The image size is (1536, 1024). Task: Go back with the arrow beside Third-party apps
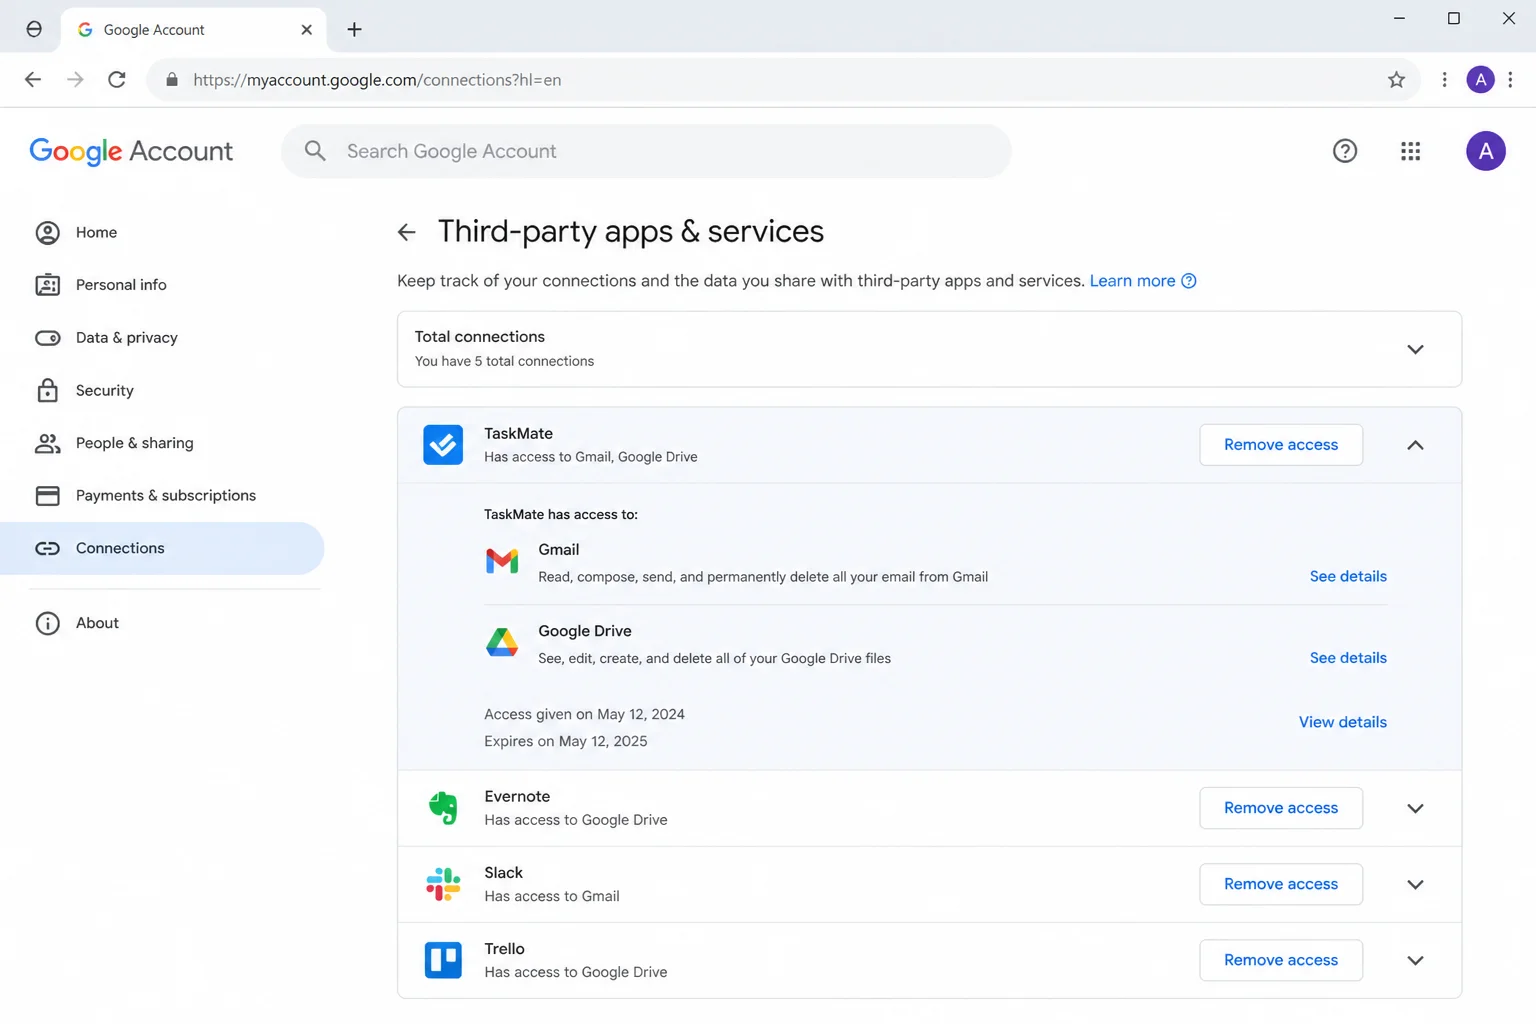[406, 232]
